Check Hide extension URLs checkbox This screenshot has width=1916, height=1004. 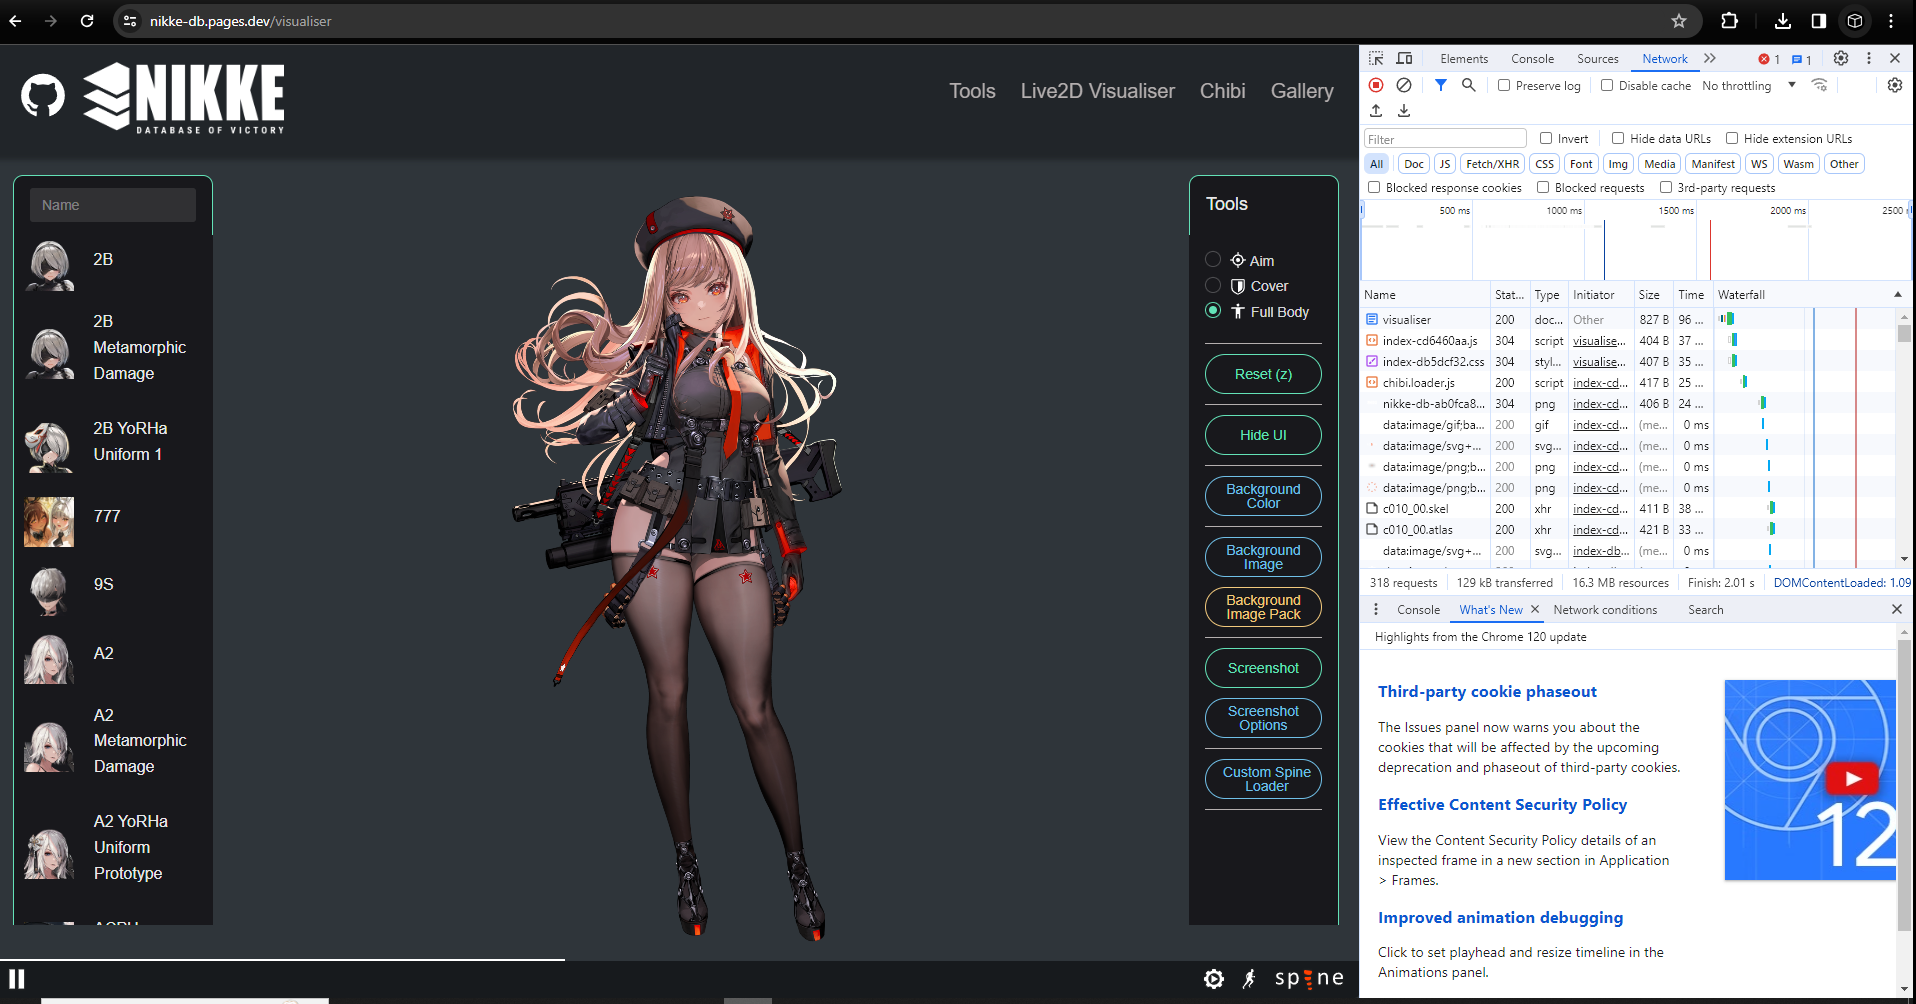(1732, 138)
